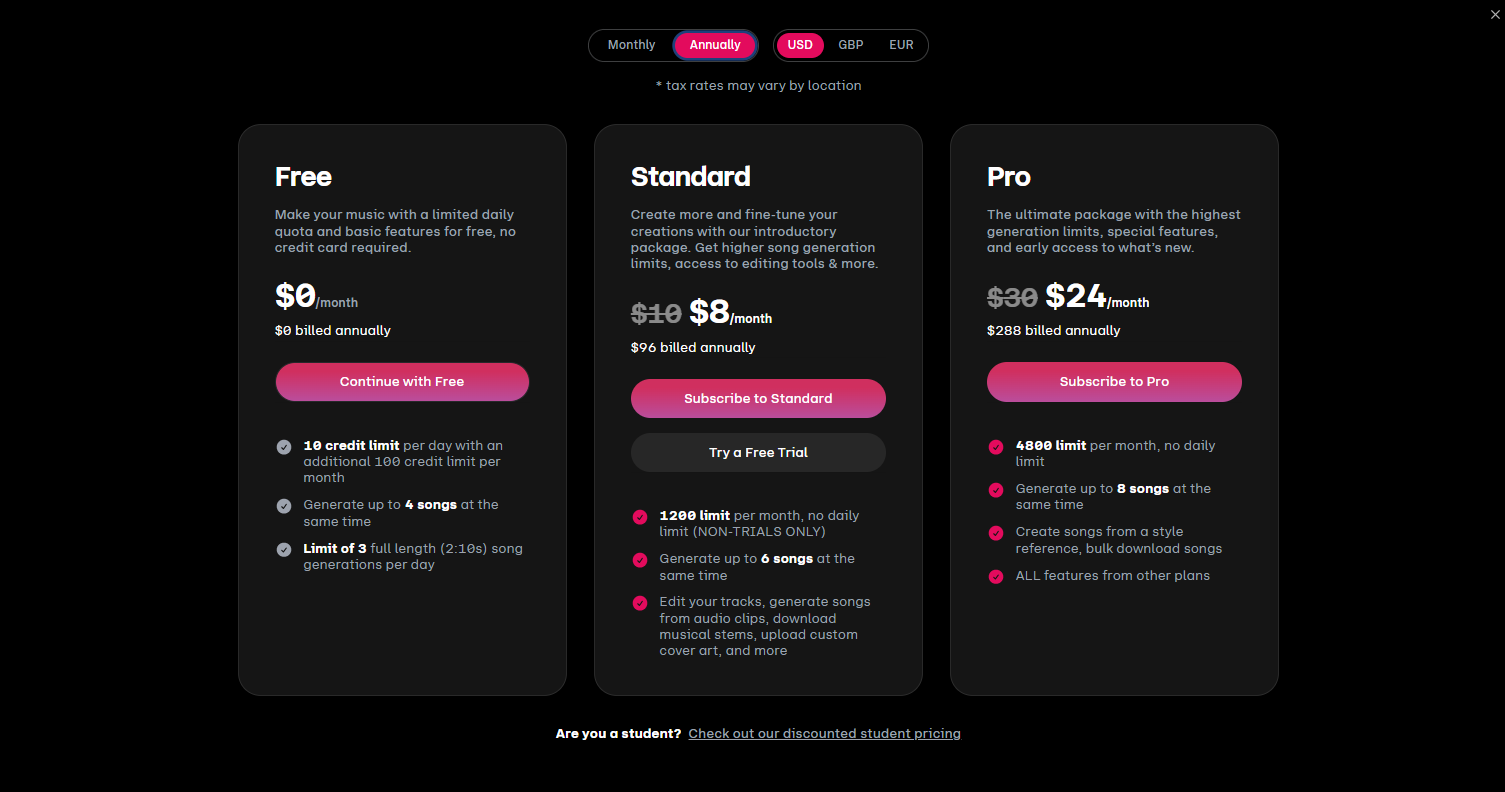The width and height of the screenshot is (1505, 792).
Task: Change currency to GBP
Action: pos(851,45)
